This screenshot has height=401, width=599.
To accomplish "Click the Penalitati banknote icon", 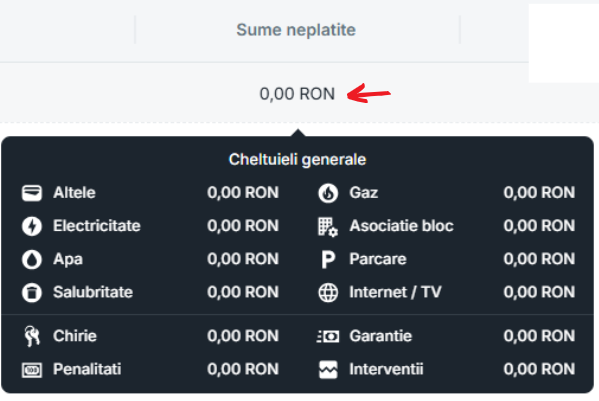I will tap(32, 370).
